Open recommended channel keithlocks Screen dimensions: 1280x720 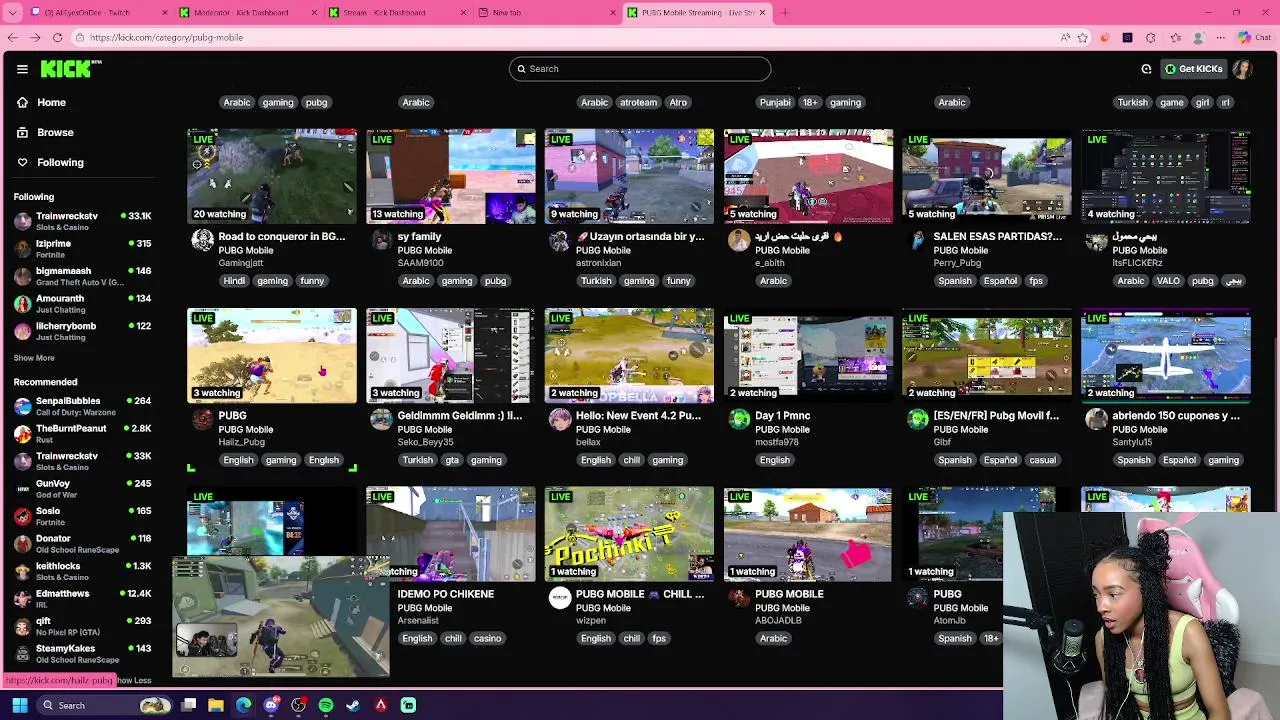(x=80, y=571)
